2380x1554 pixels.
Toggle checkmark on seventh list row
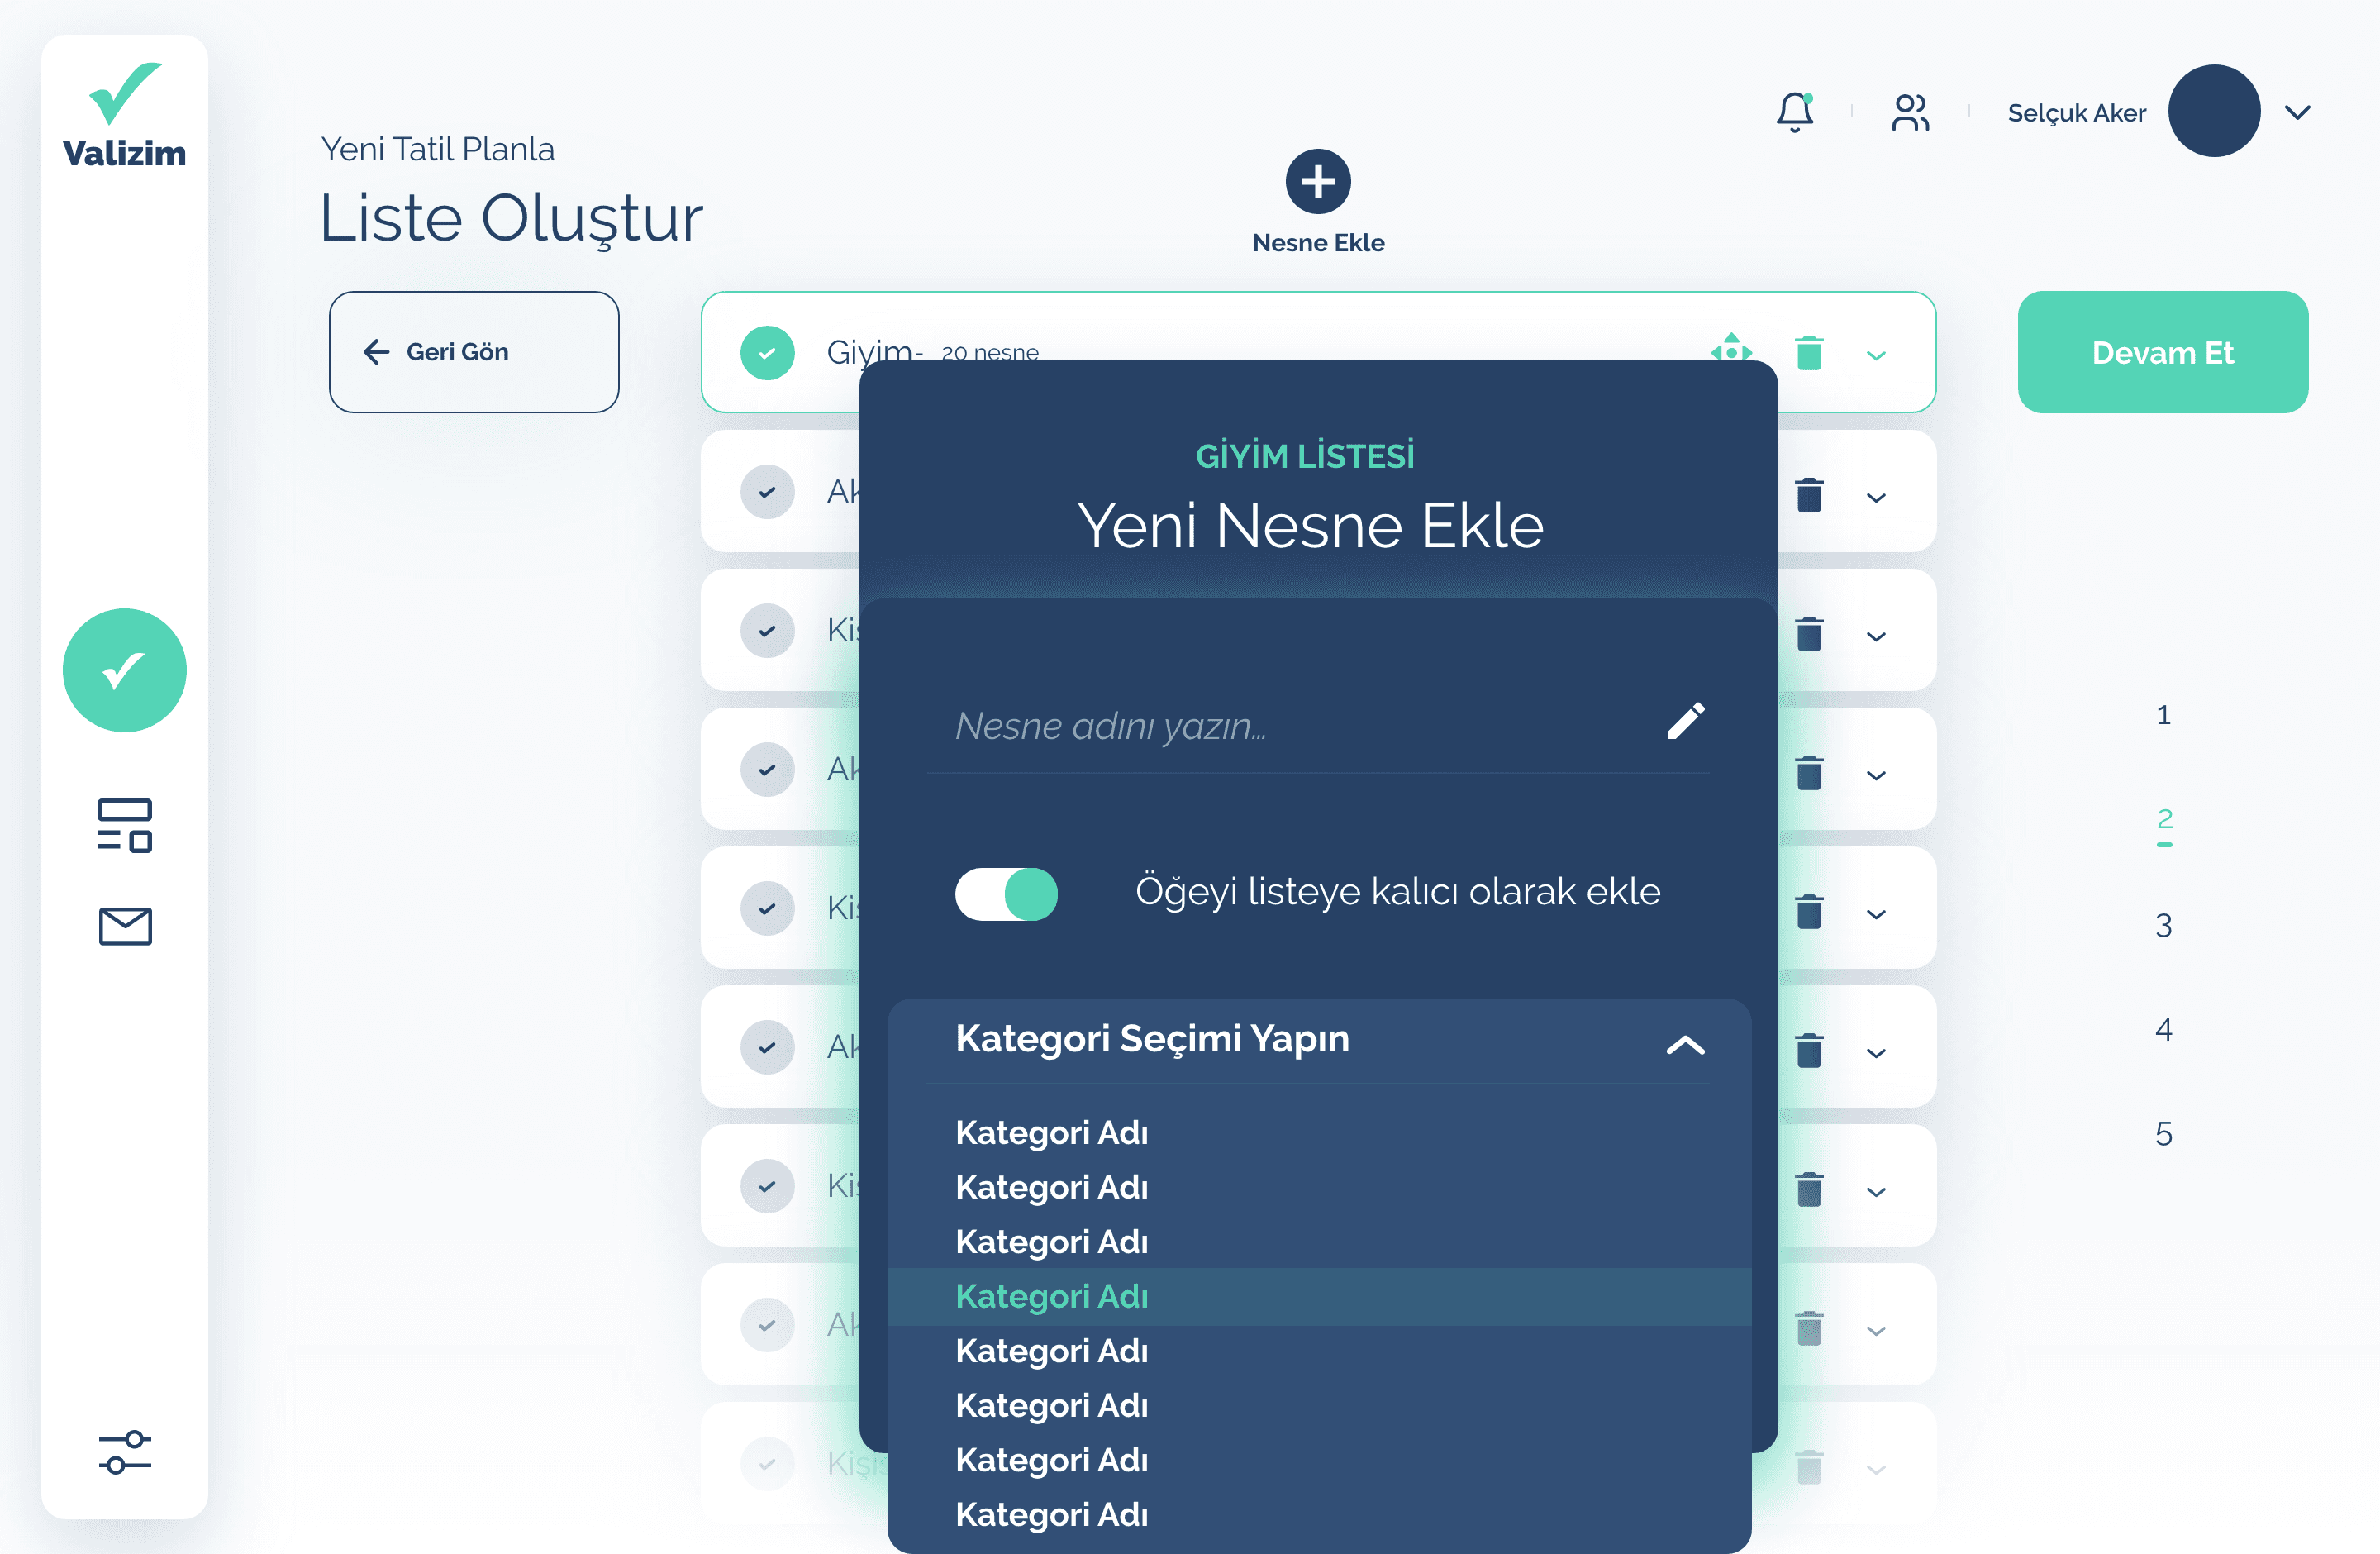click(x=767, y=1187)
